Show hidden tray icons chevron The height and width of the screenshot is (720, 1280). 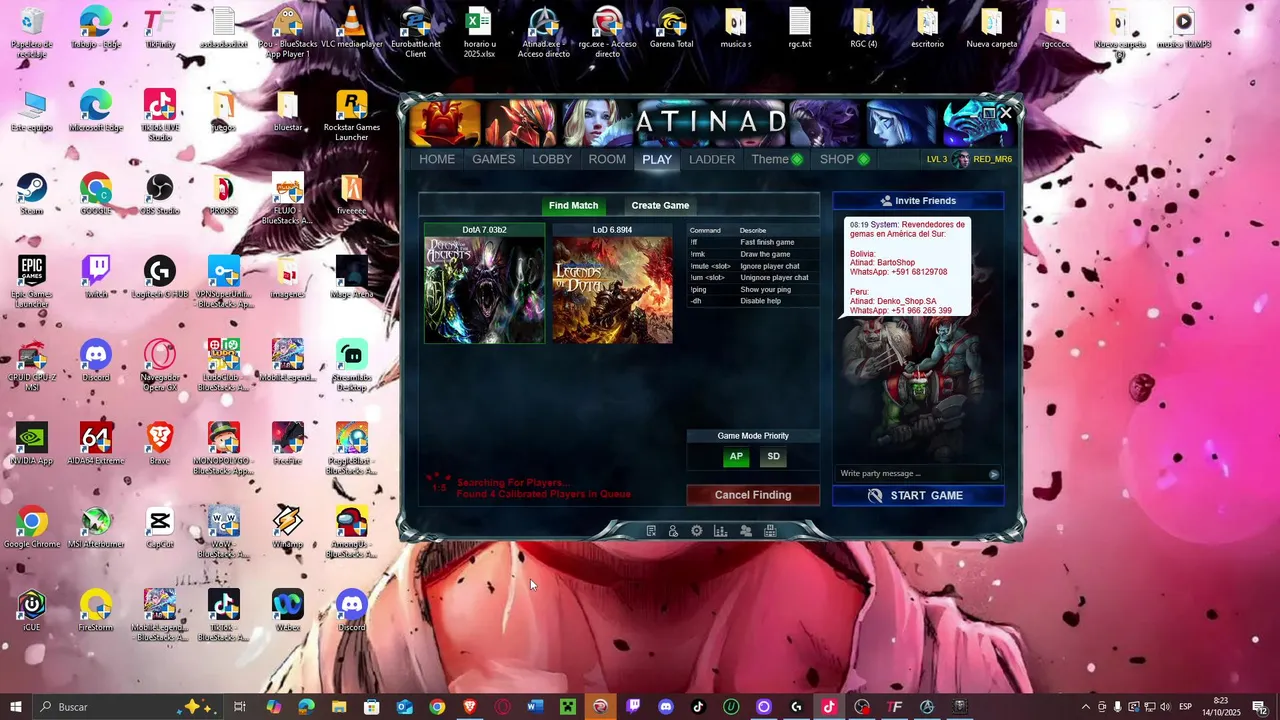pyautogui.click(x=1086, y=707)
